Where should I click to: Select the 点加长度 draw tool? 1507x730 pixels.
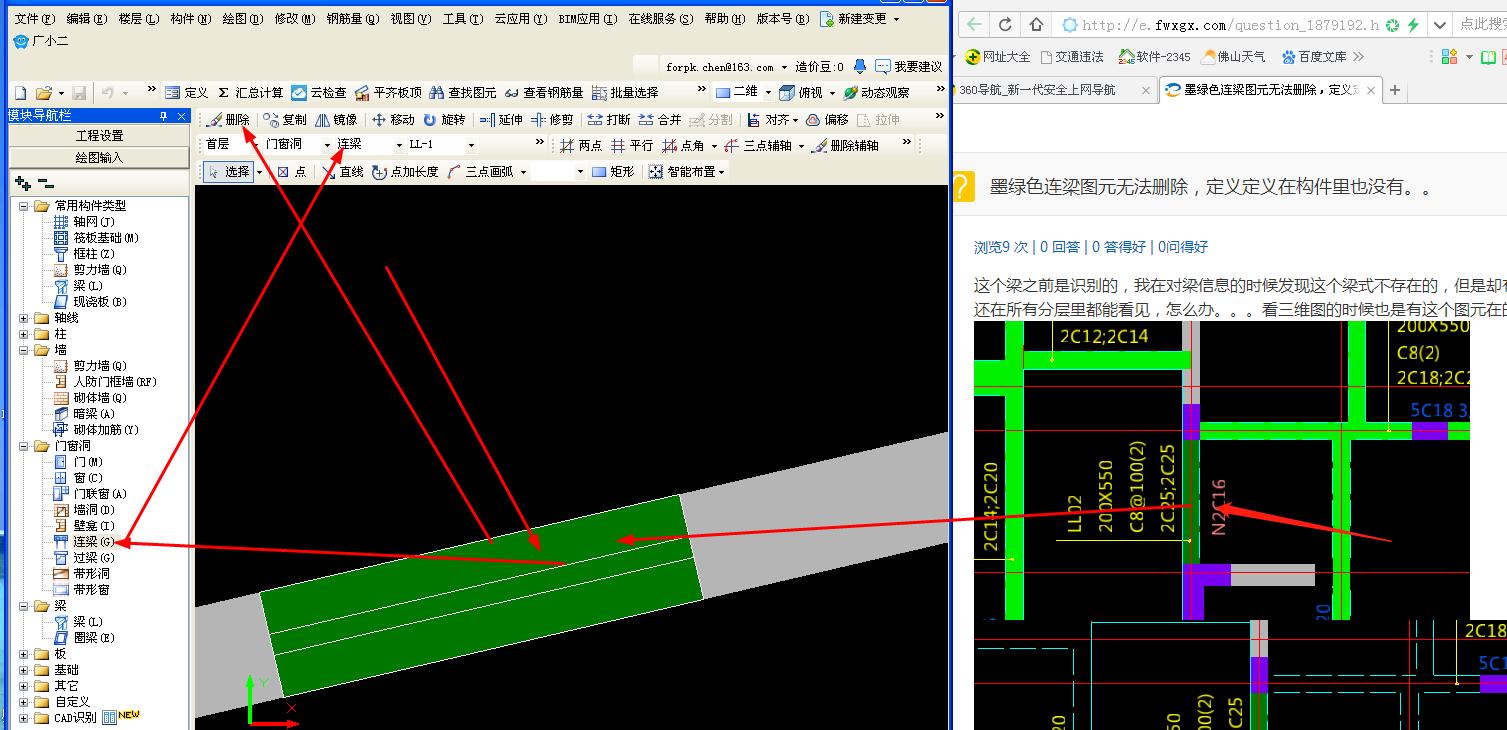(405, 172)
